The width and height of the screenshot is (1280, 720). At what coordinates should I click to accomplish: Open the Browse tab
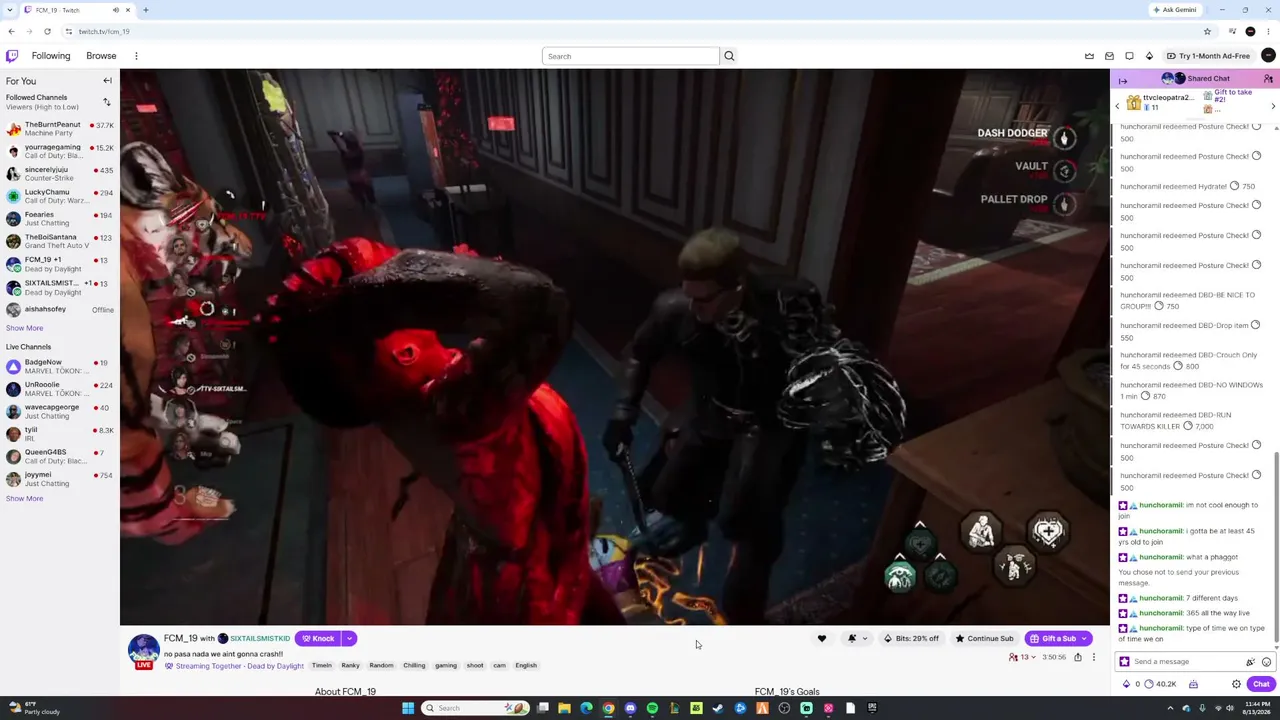tap(101, 56)
